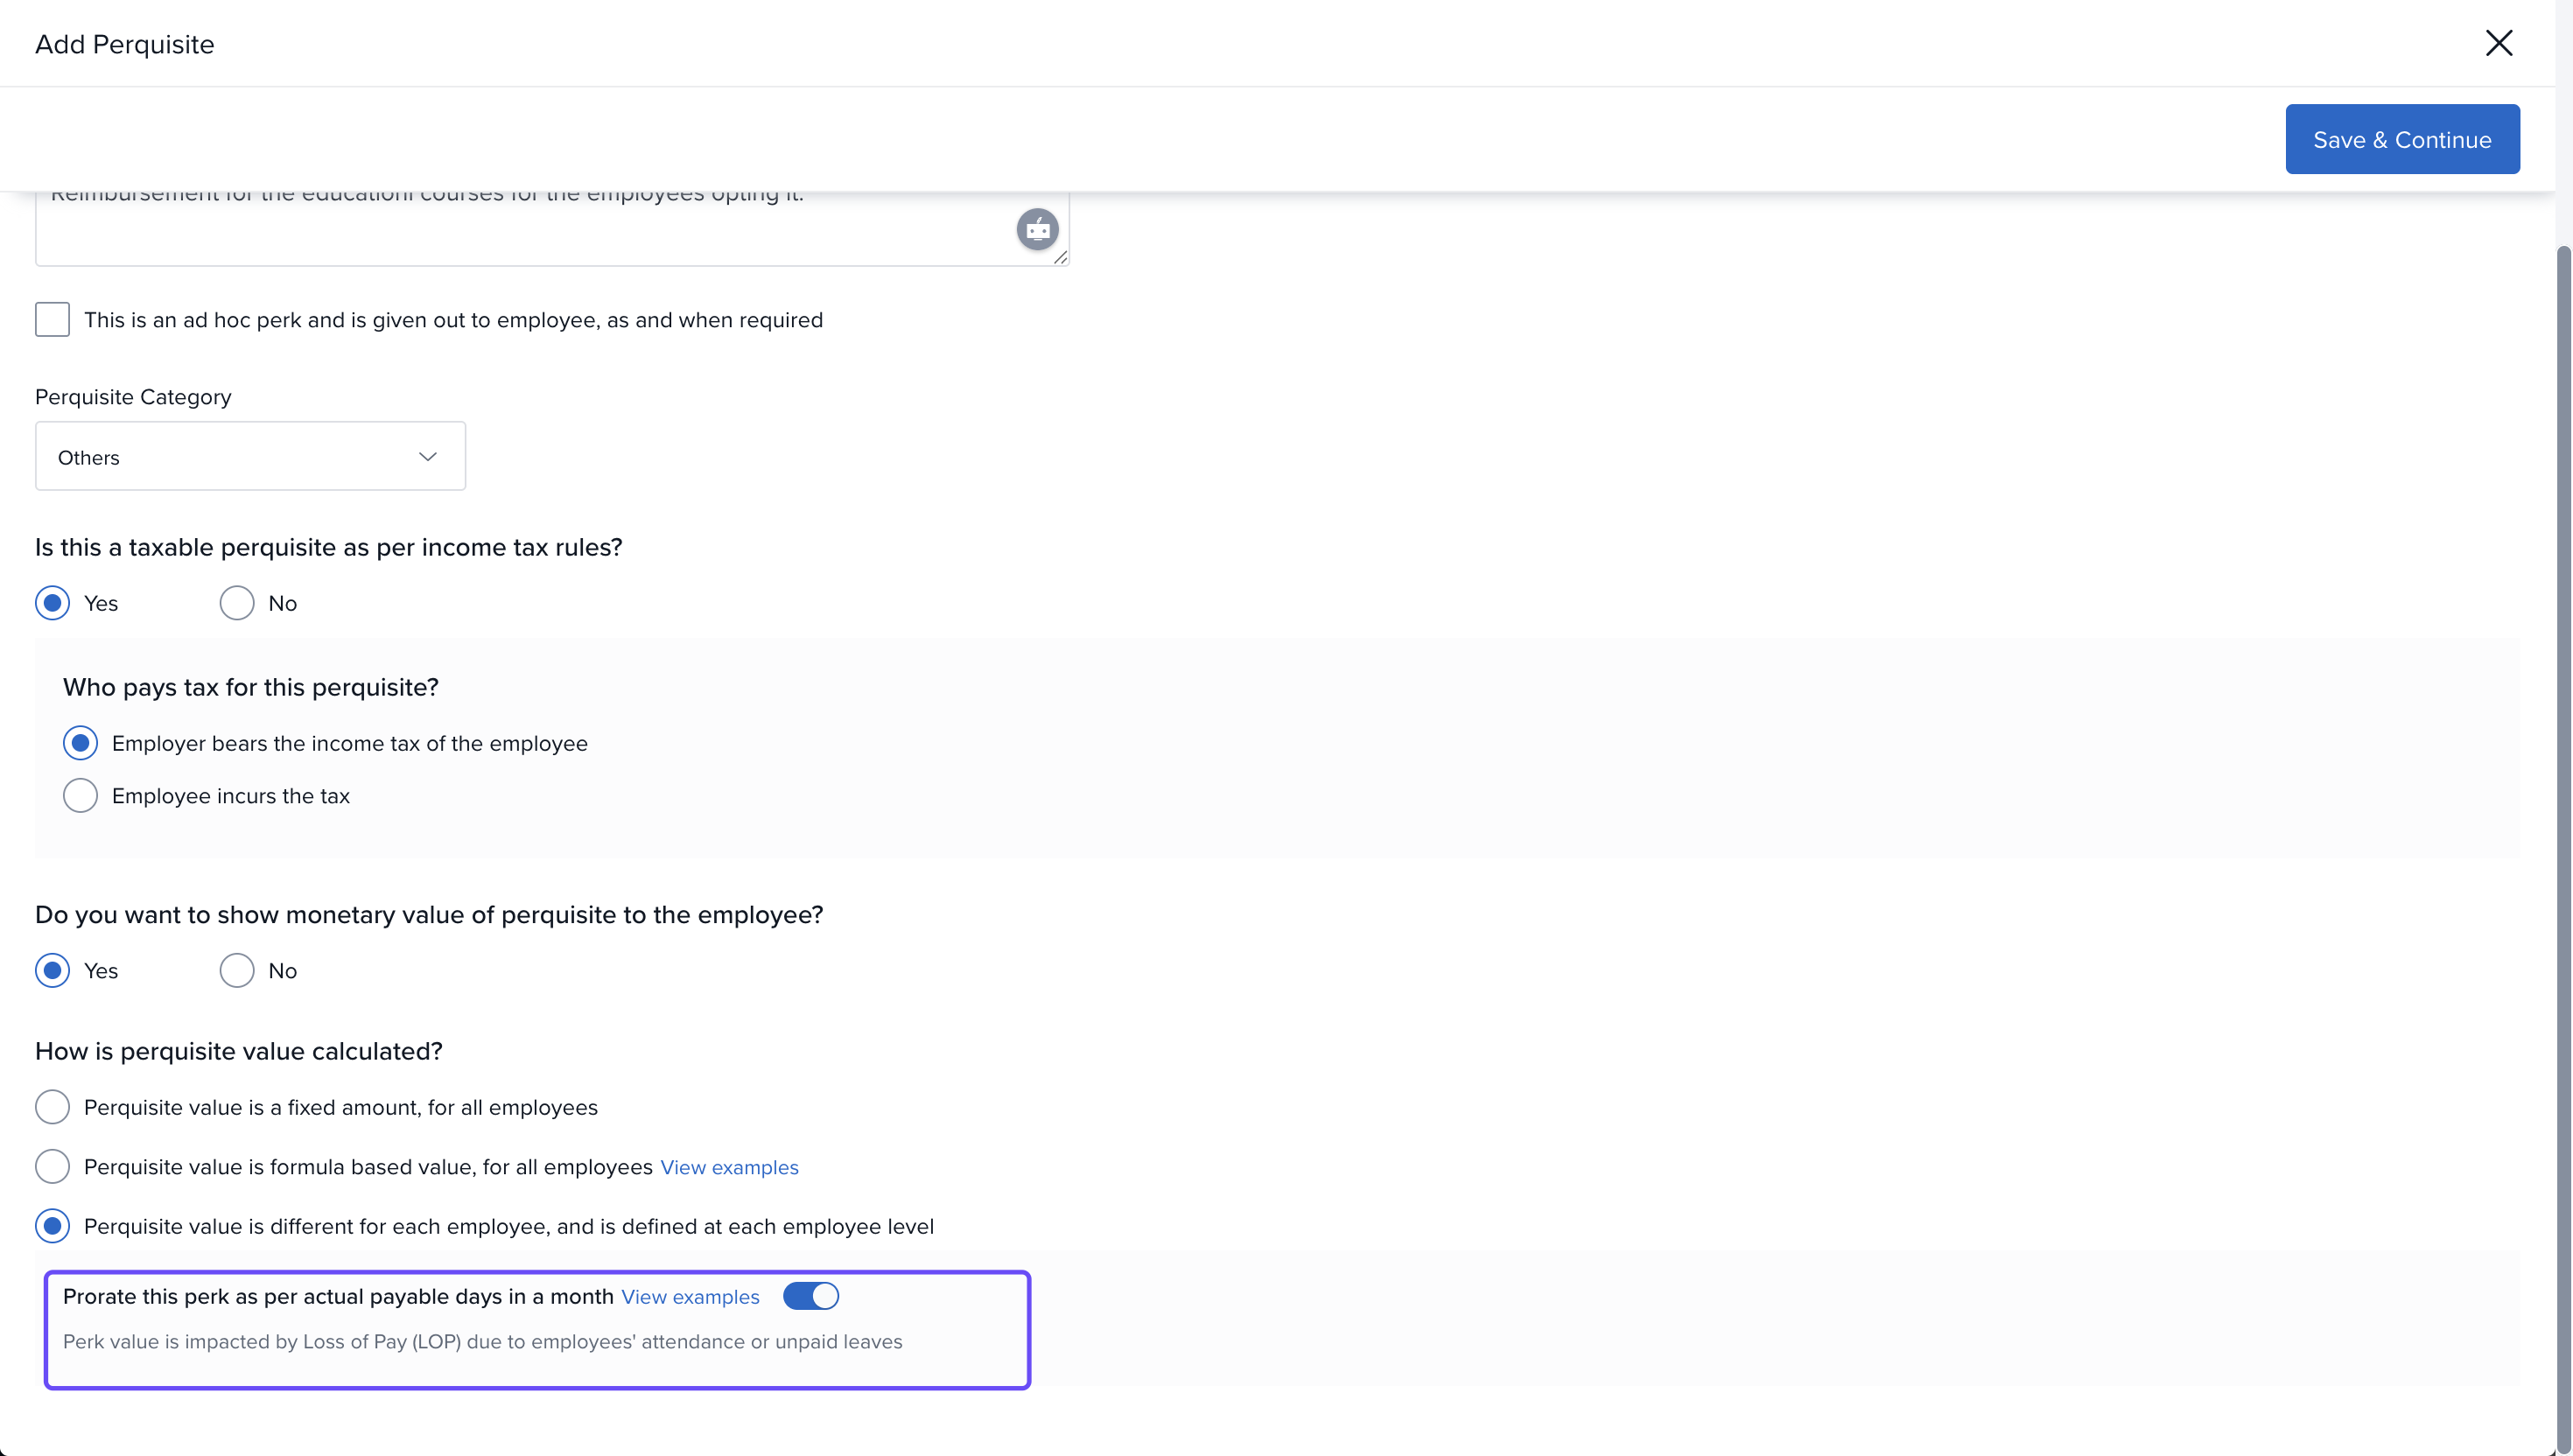This screenshot has width=2573, height=1456.
Task: Click the chevron arrow beside Others
Action: pos(428,457)
